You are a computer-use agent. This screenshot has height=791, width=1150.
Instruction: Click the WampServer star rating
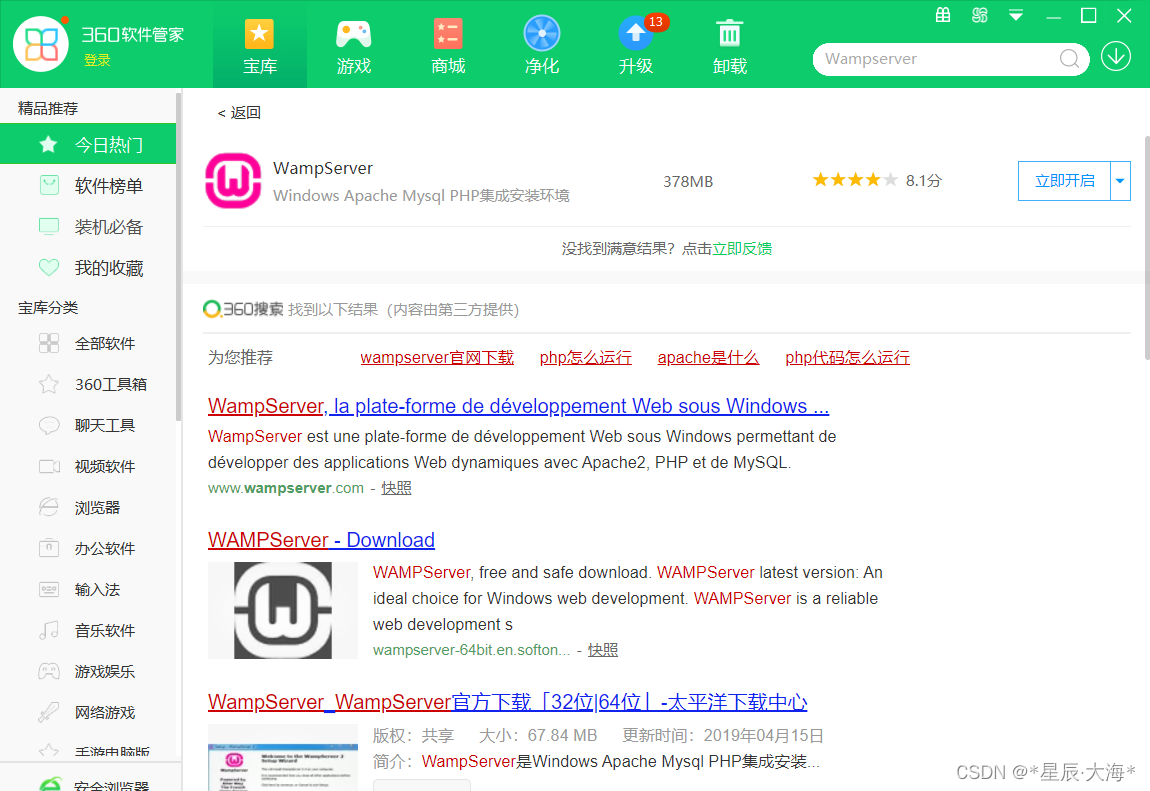coord(855,180)
